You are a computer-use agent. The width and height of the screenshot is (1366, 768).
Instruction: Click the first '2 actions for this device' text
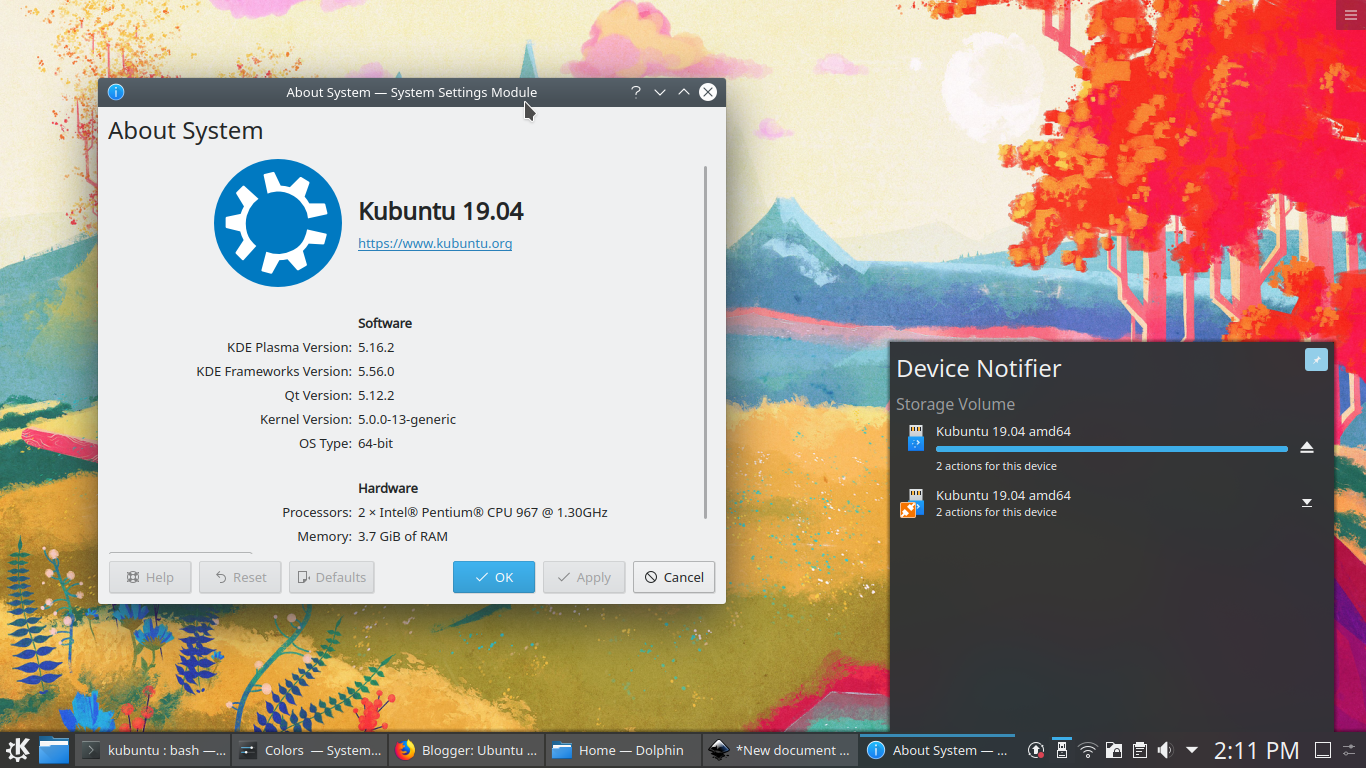(996, 466)
